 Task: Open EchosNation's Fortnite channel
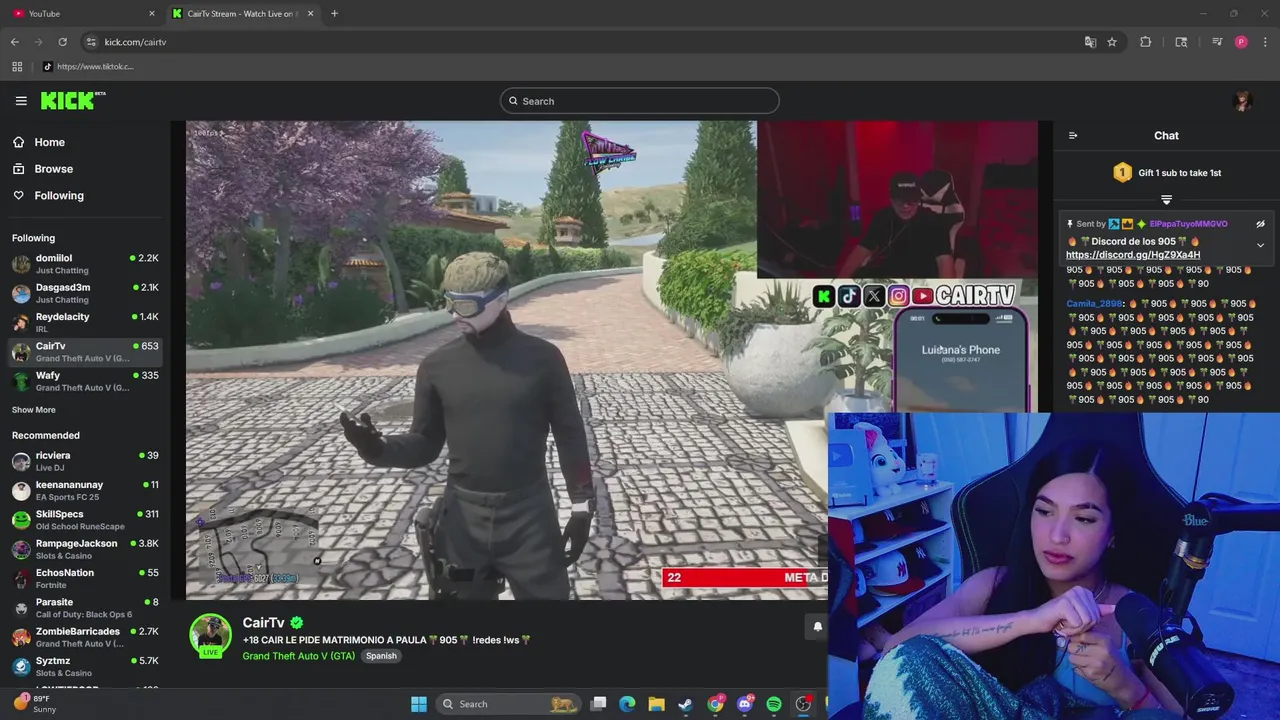(x=85, y=578)
